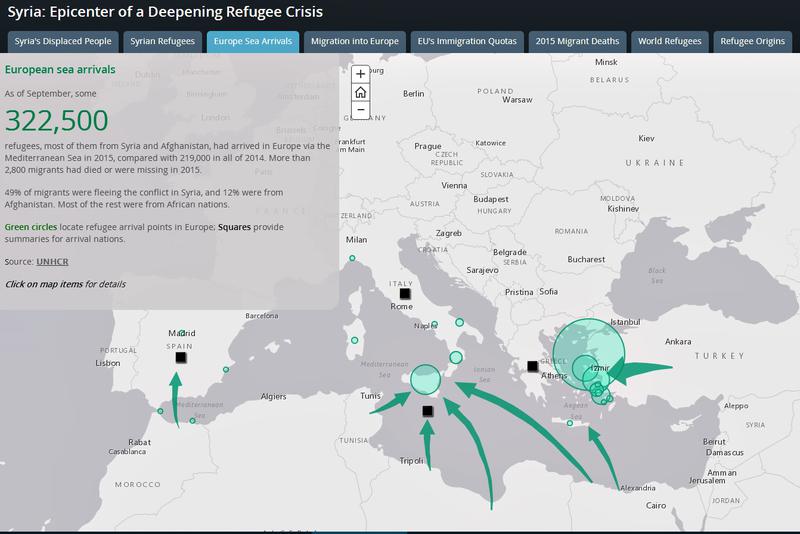This screenshot has width=800, height=534.
Task: Click the small green circle on Crete
Action: [569, 424]
